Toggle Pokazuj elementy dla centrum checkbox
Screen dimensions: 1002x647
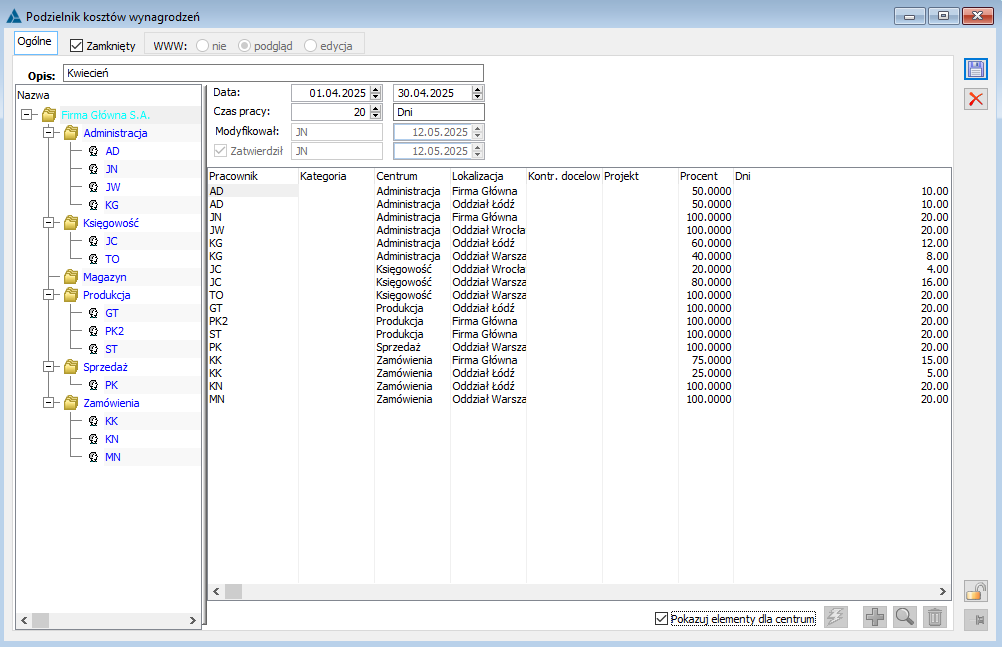click(661, 618)
